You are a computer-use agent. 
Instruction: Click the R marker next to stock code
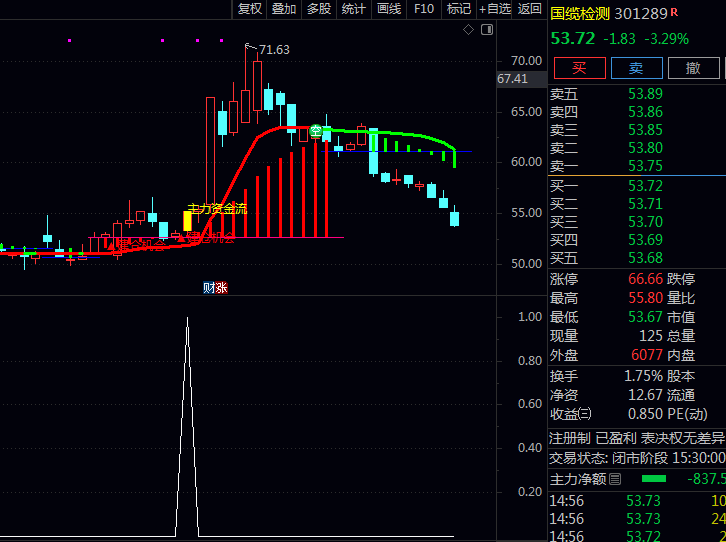[x=674, y=12]
